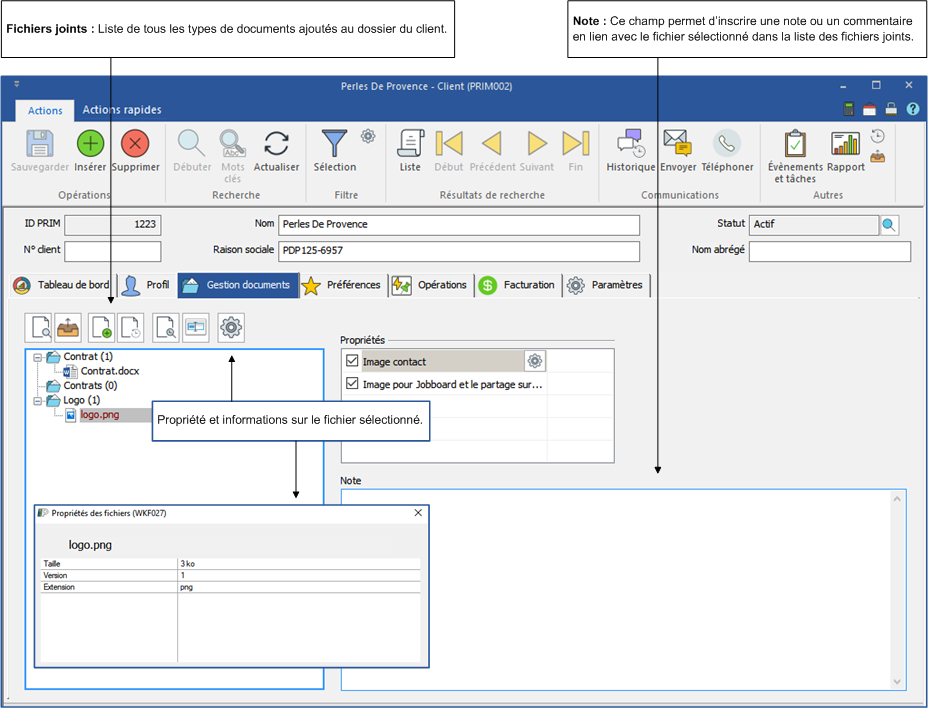This screenshot has width=928, height=708.
Task: Open settings gear beside Image contact
Action: tap(535, 361)
